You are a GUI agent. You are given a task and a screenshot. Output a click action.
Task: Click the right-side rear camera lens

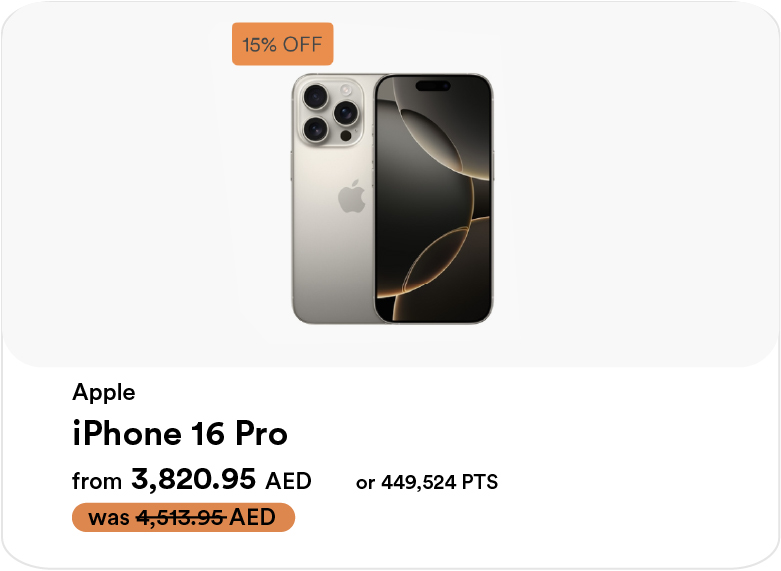(346, 112)
